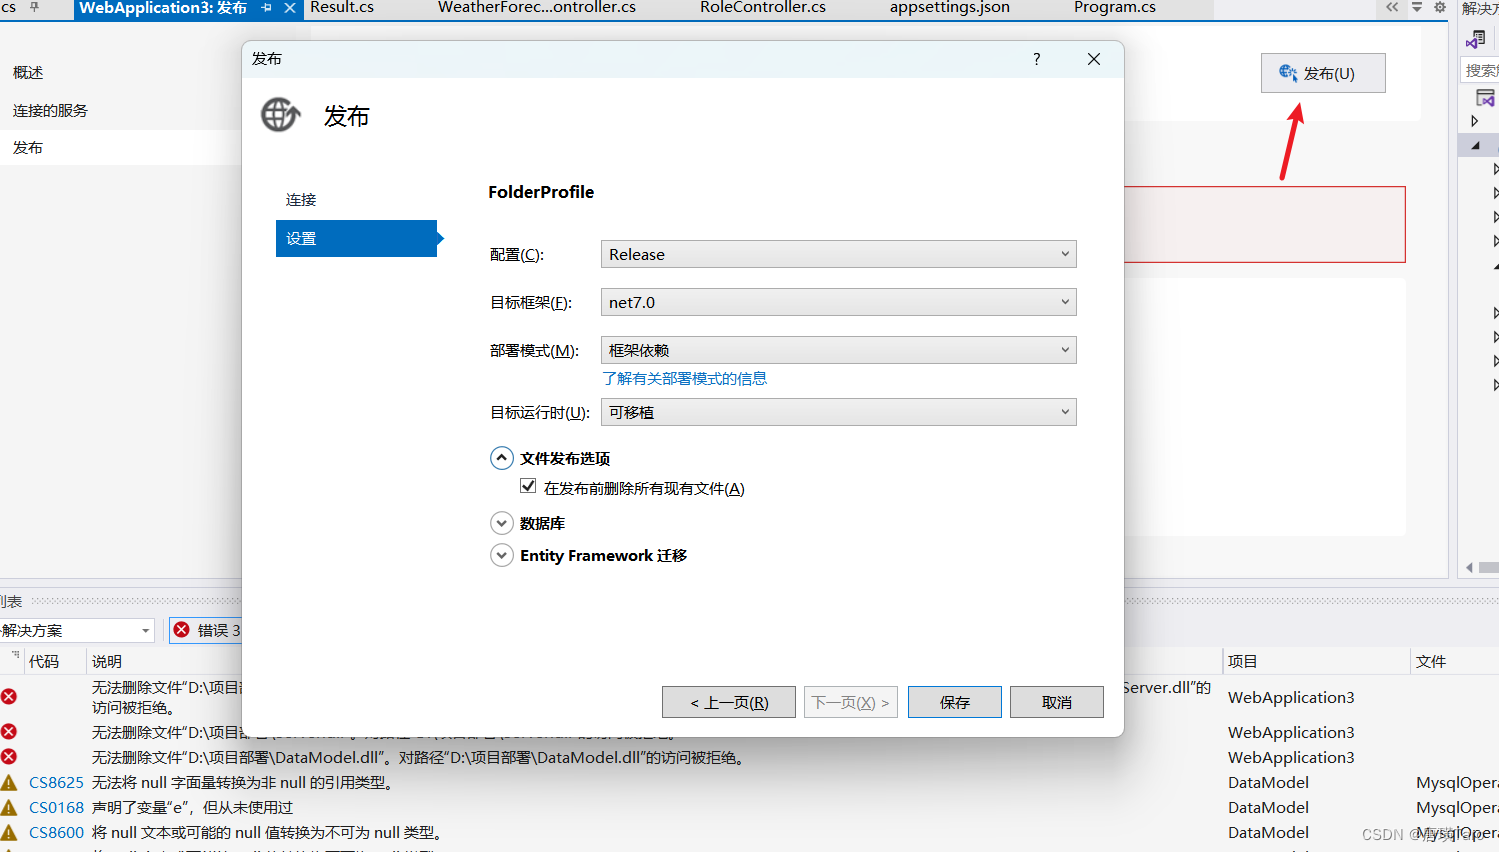The image size is (1499, 852).
Task: Sort the error list by 项目 column
Action: click(x=1243, y=661)
